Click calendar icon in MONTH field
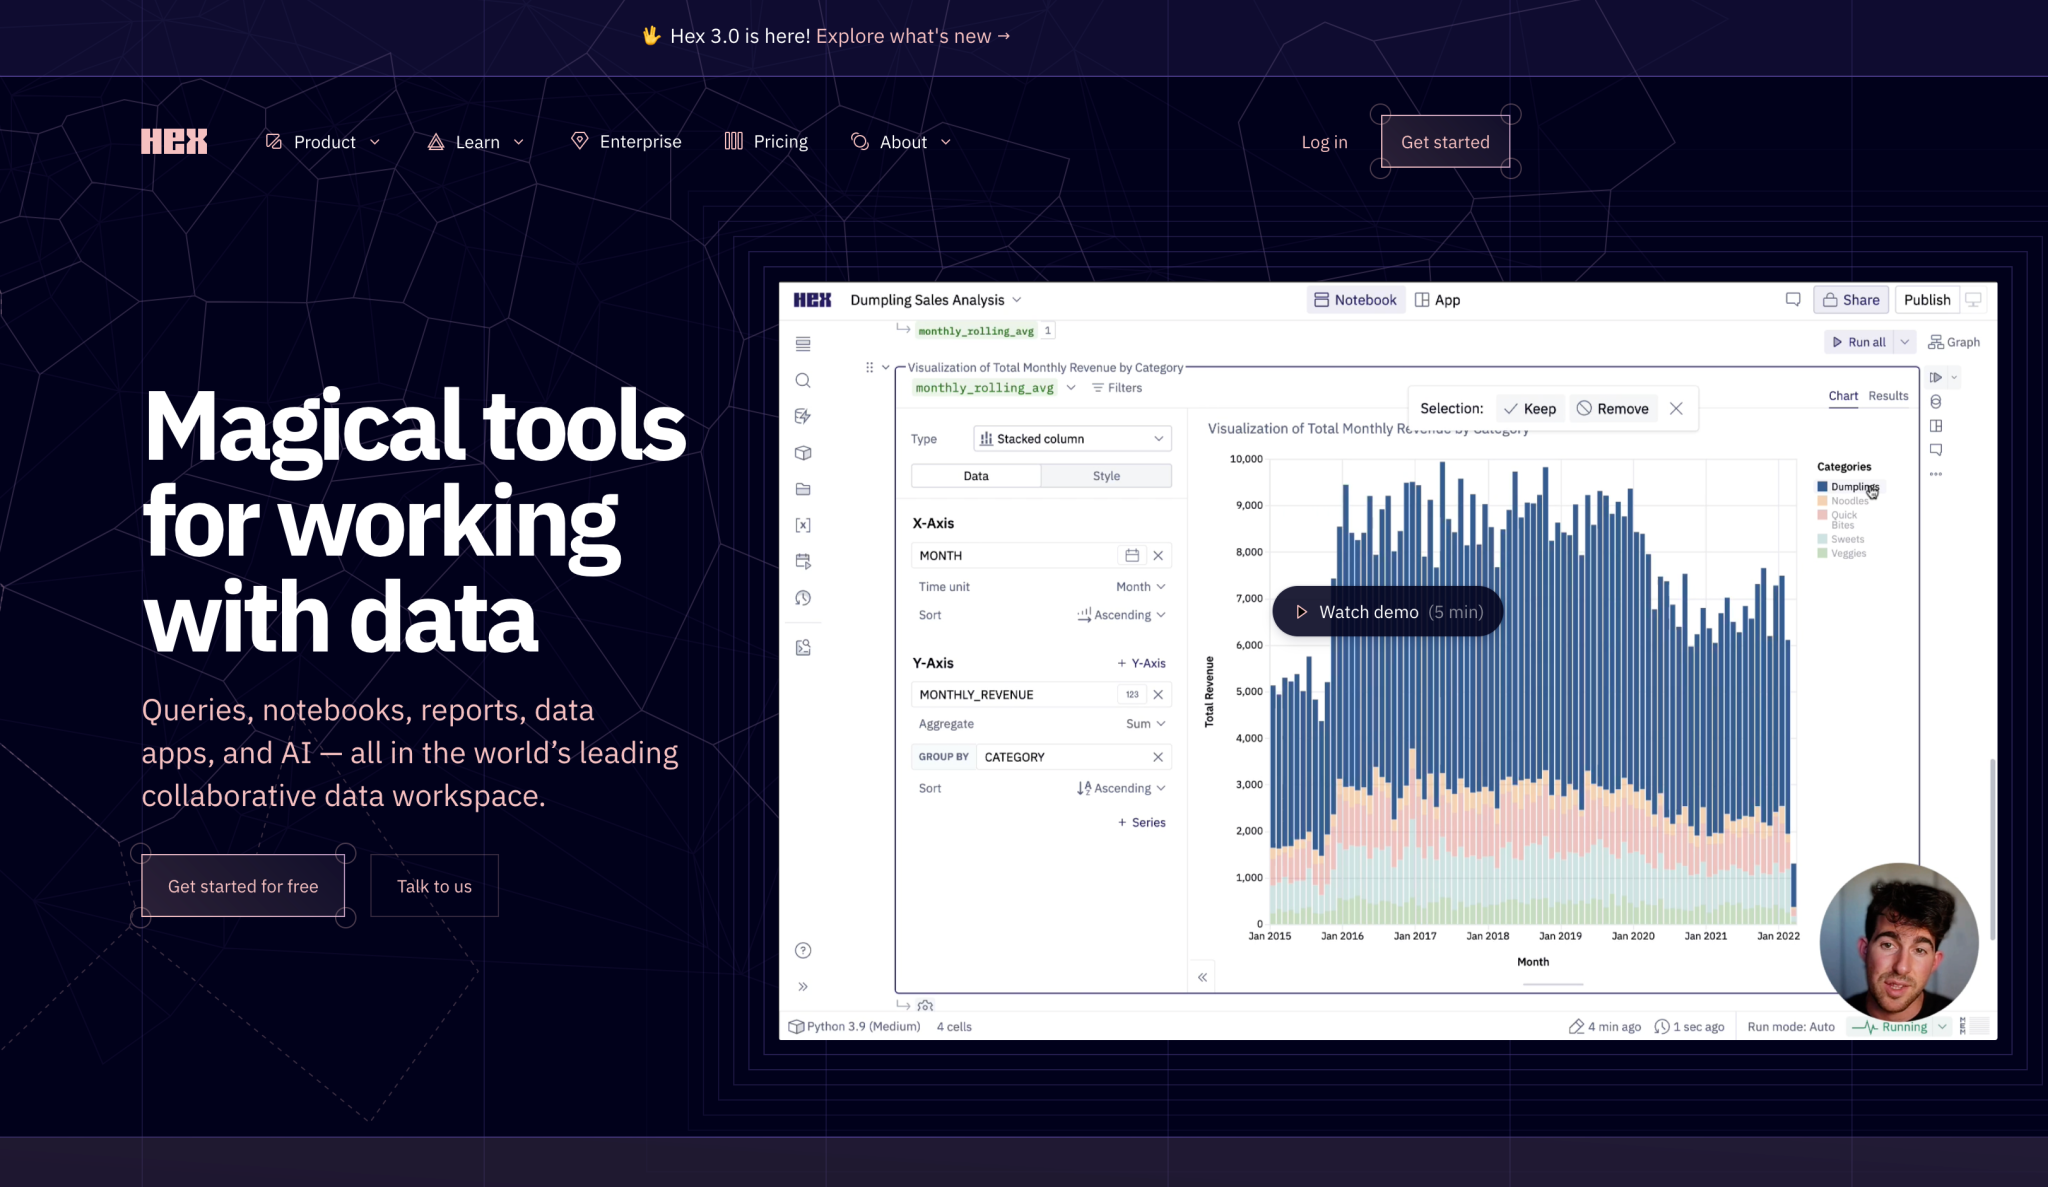Screen dimensions: 2048x1187 coord(1132,555)
